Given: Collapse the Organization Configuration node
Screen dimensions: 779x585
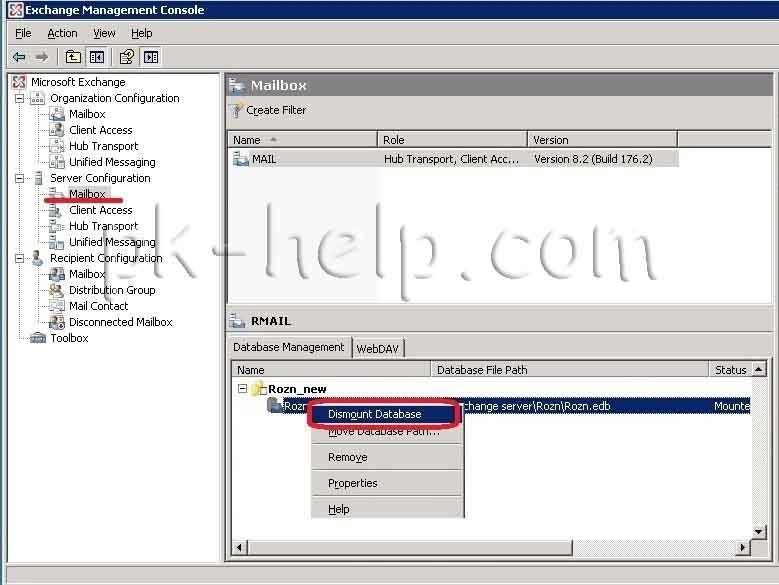Looking at the screenshot, I should pyautogui.click(x=19, y=98).
